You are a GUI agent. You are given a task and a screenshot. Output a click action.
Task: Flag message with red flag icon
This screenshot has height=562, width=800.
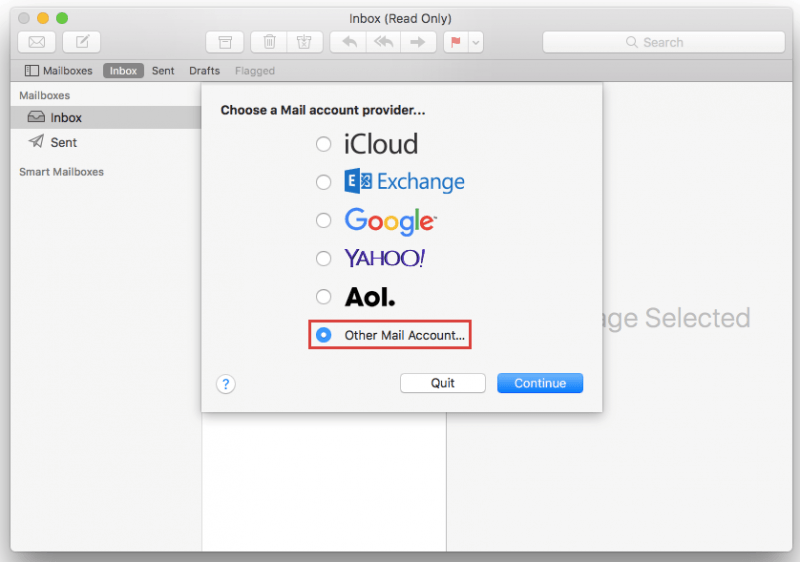(x=455, y=42)
